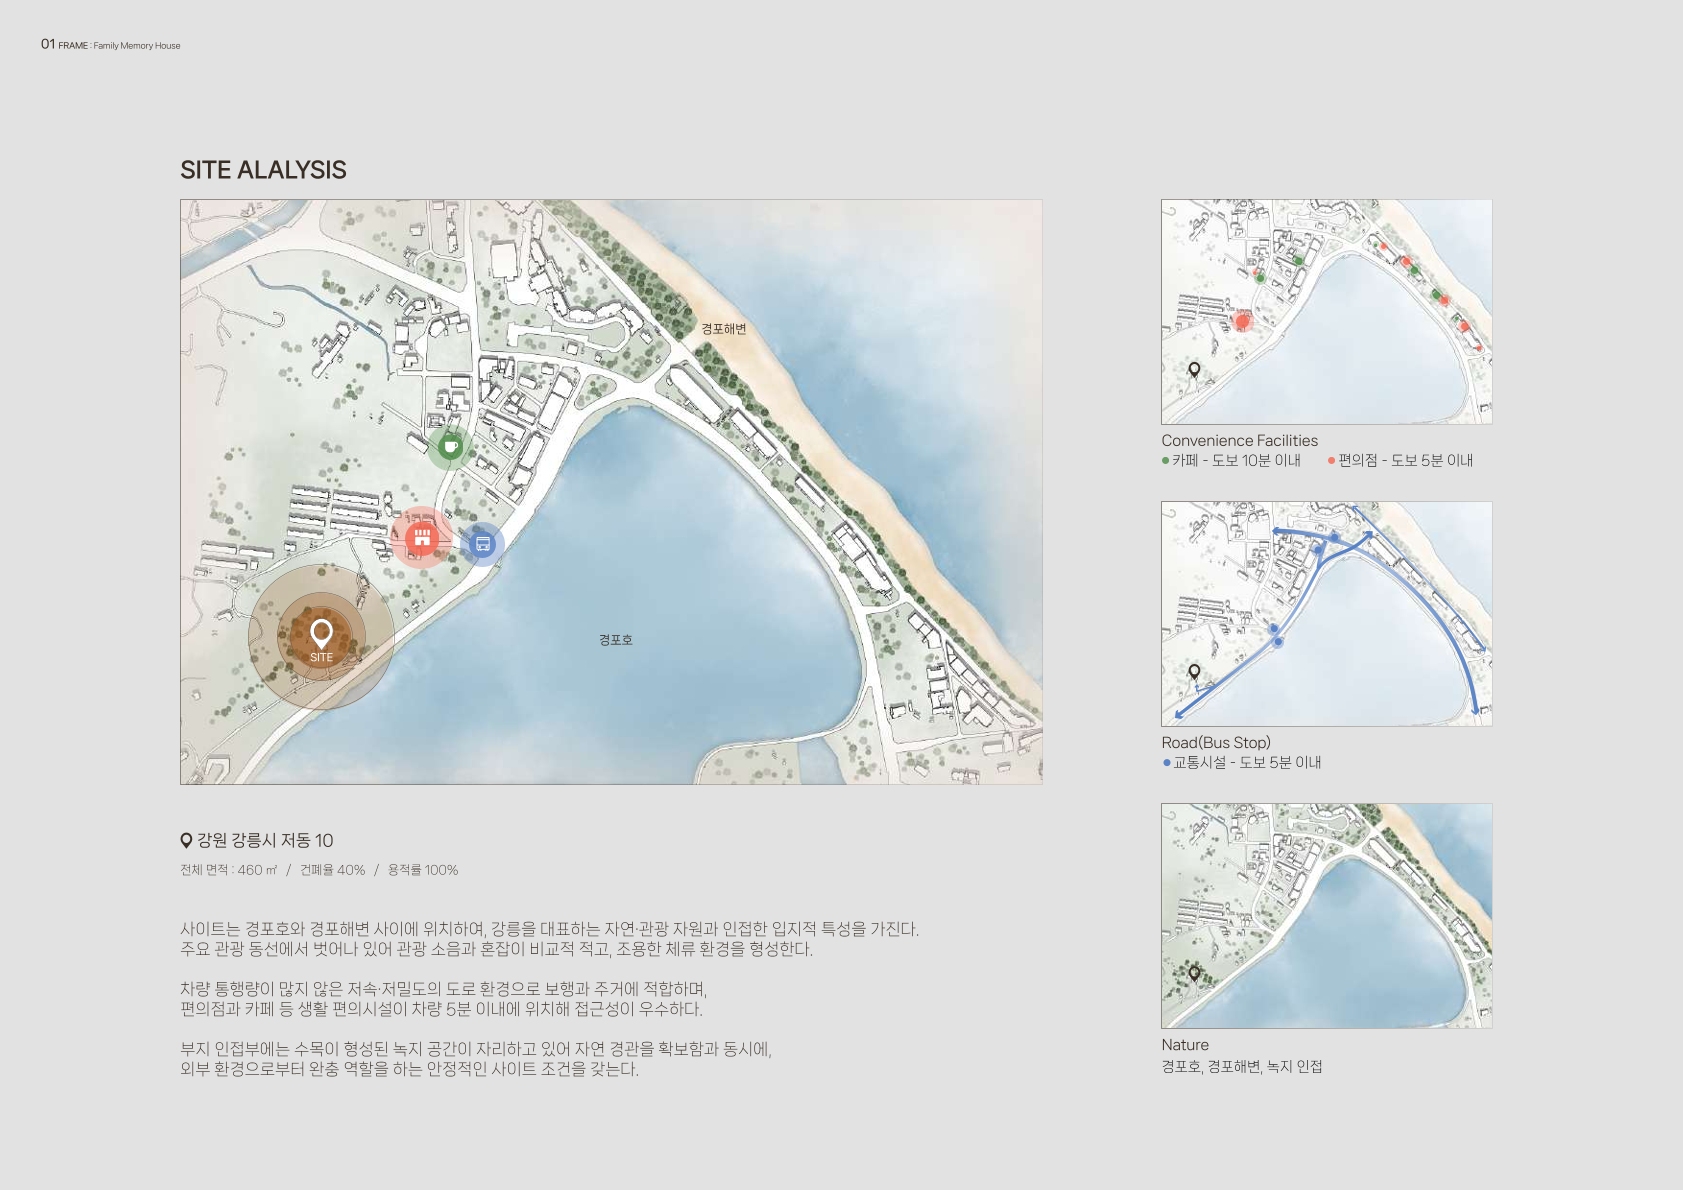The image size is (1683, 1190).
Task: Select the white SITE pin marker on main map
Action: click(x=321, y=634)
